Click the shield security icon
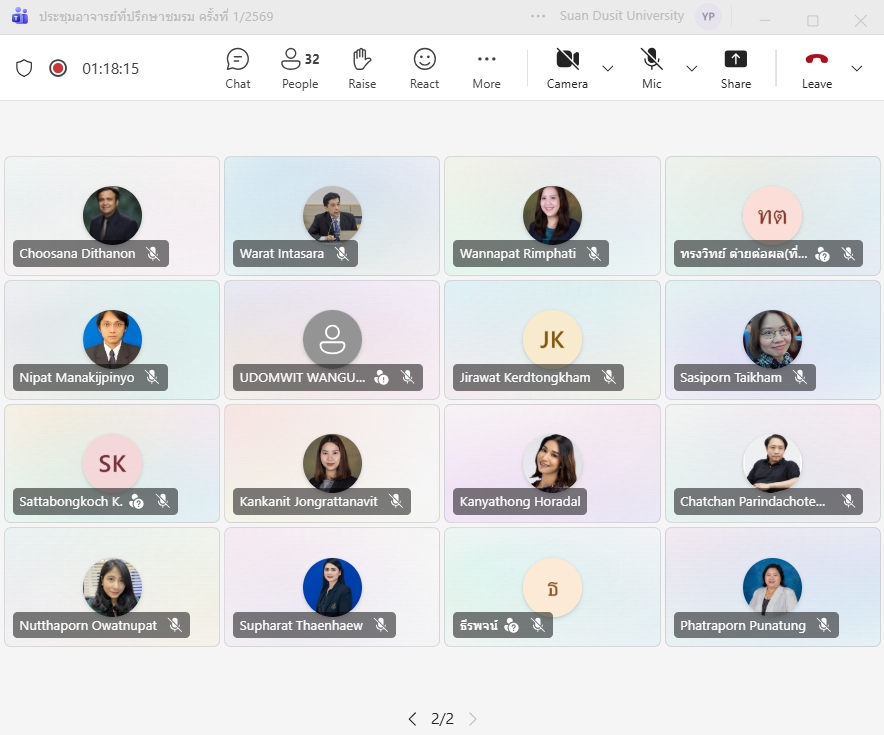This screenshot has width=884, height=735. [x=24, y=68]
